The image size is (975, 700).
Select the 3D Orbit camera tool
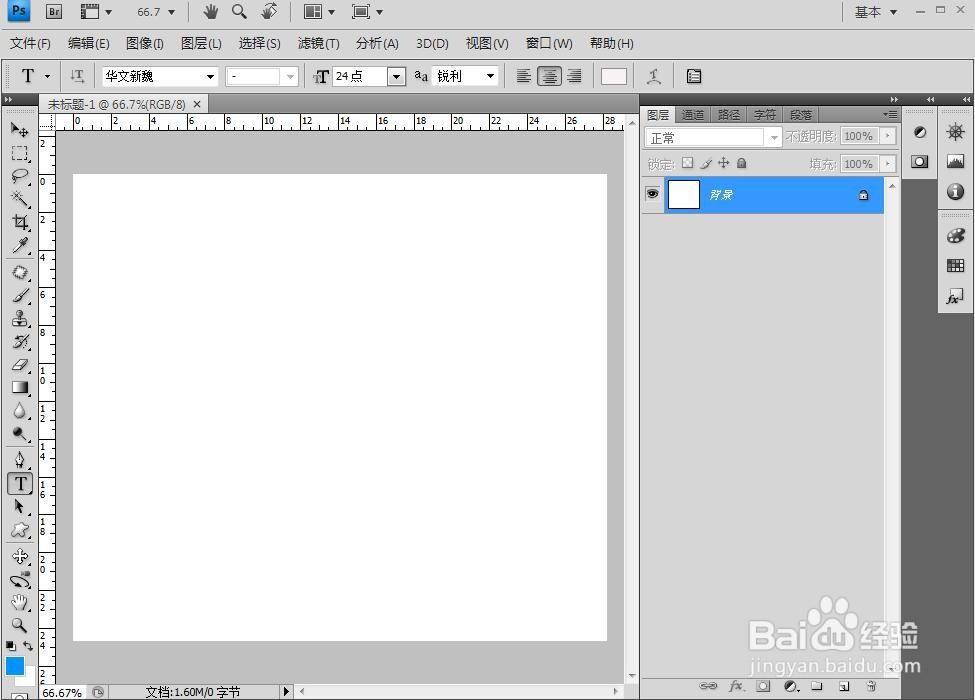pos(20,580)
